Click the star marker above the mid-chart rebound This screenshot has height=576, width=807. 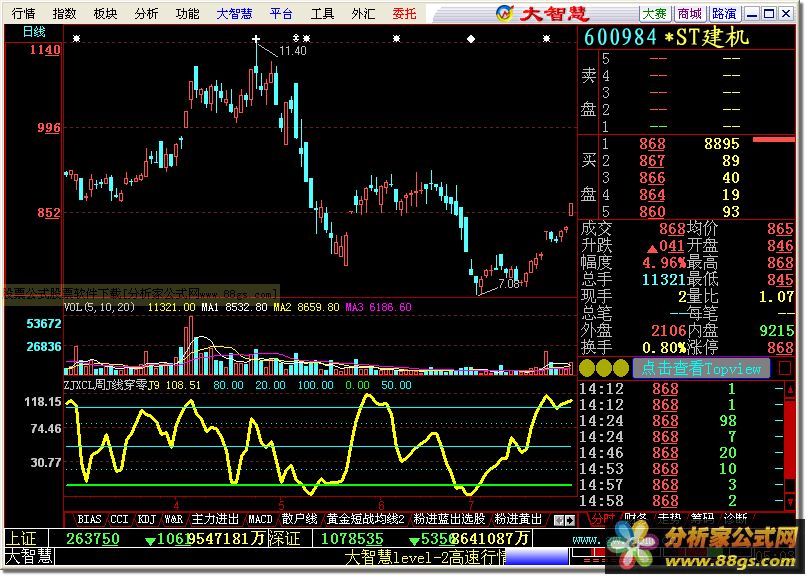(x=396, y=39)
